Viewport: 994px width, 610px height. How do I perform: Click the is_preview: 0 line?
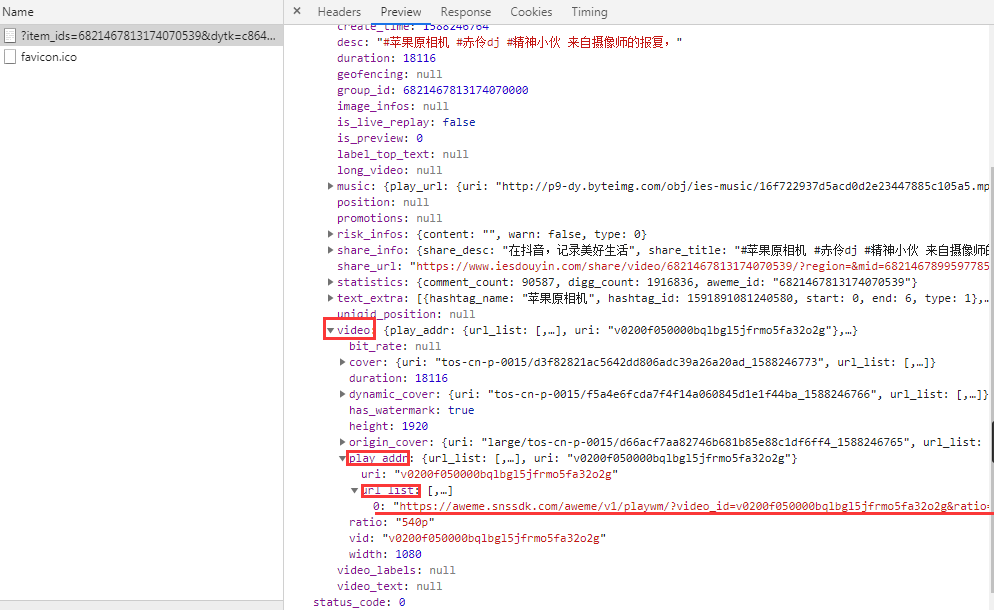[x=380, y=138]
